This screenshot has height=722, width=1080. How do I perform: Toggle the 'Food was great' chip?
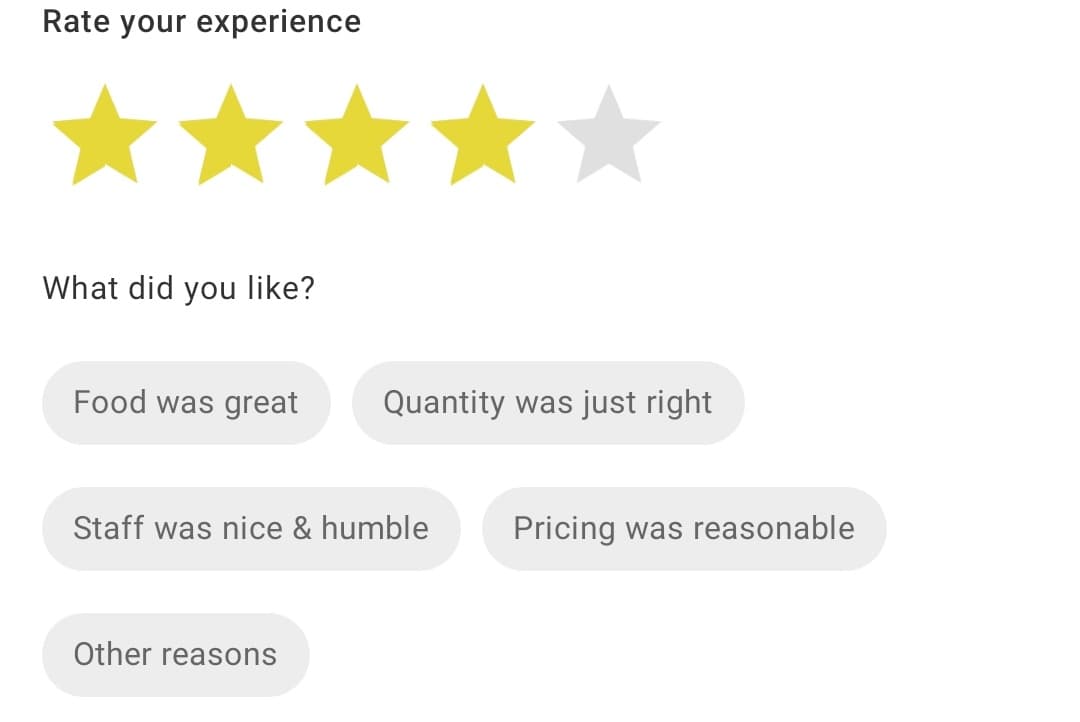click(186, 402)
